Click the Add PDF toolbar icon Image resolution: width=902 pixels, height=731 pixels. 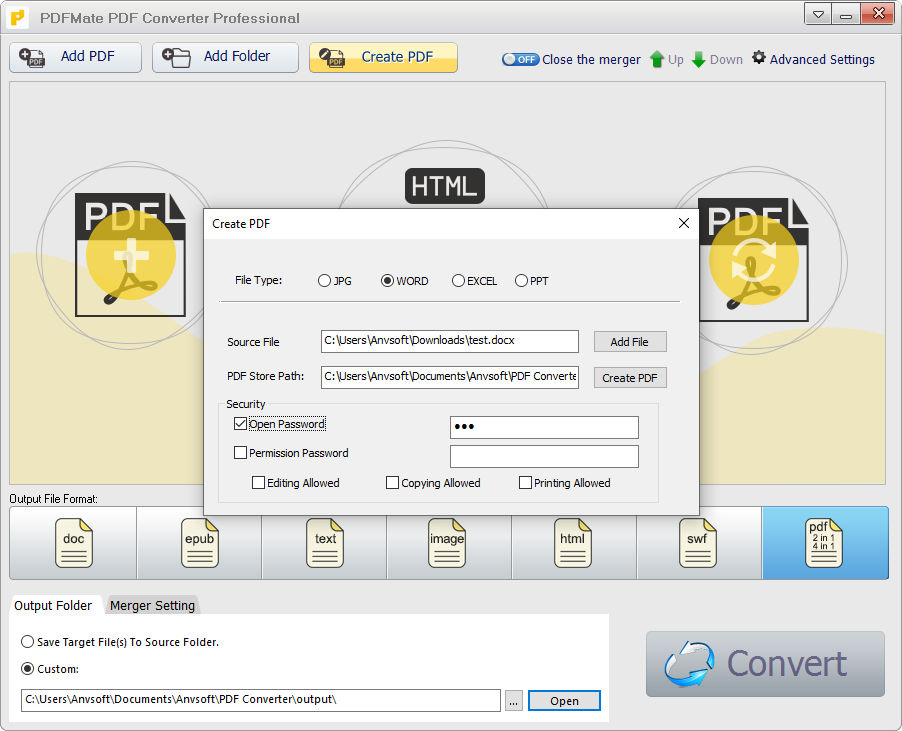pos(30,58)
